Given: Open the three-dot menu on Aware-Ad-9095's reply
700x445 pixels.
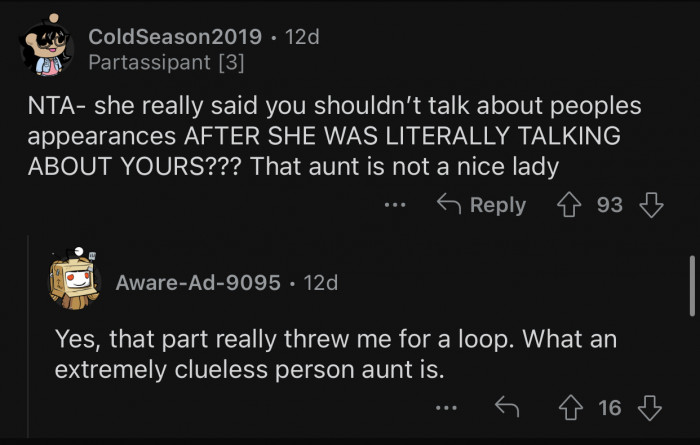Looking at the screenshot, I should point(446,407).
